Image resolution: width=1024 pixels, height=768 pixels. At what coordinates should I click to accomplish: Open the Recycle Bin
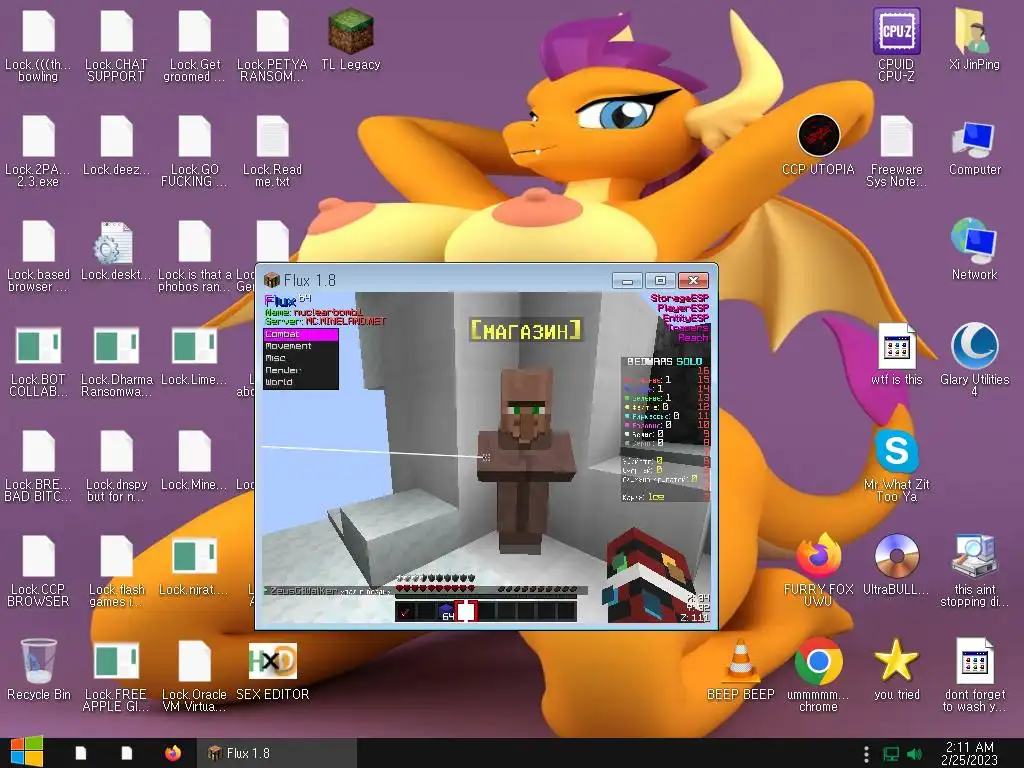pyautogui.click(x=39, y=661)
